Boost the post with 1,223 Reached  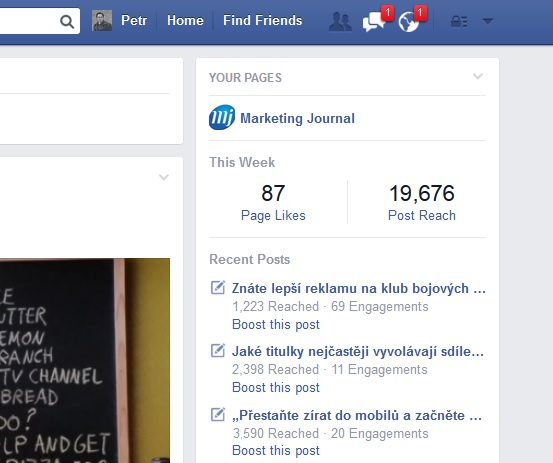(276, 324)
